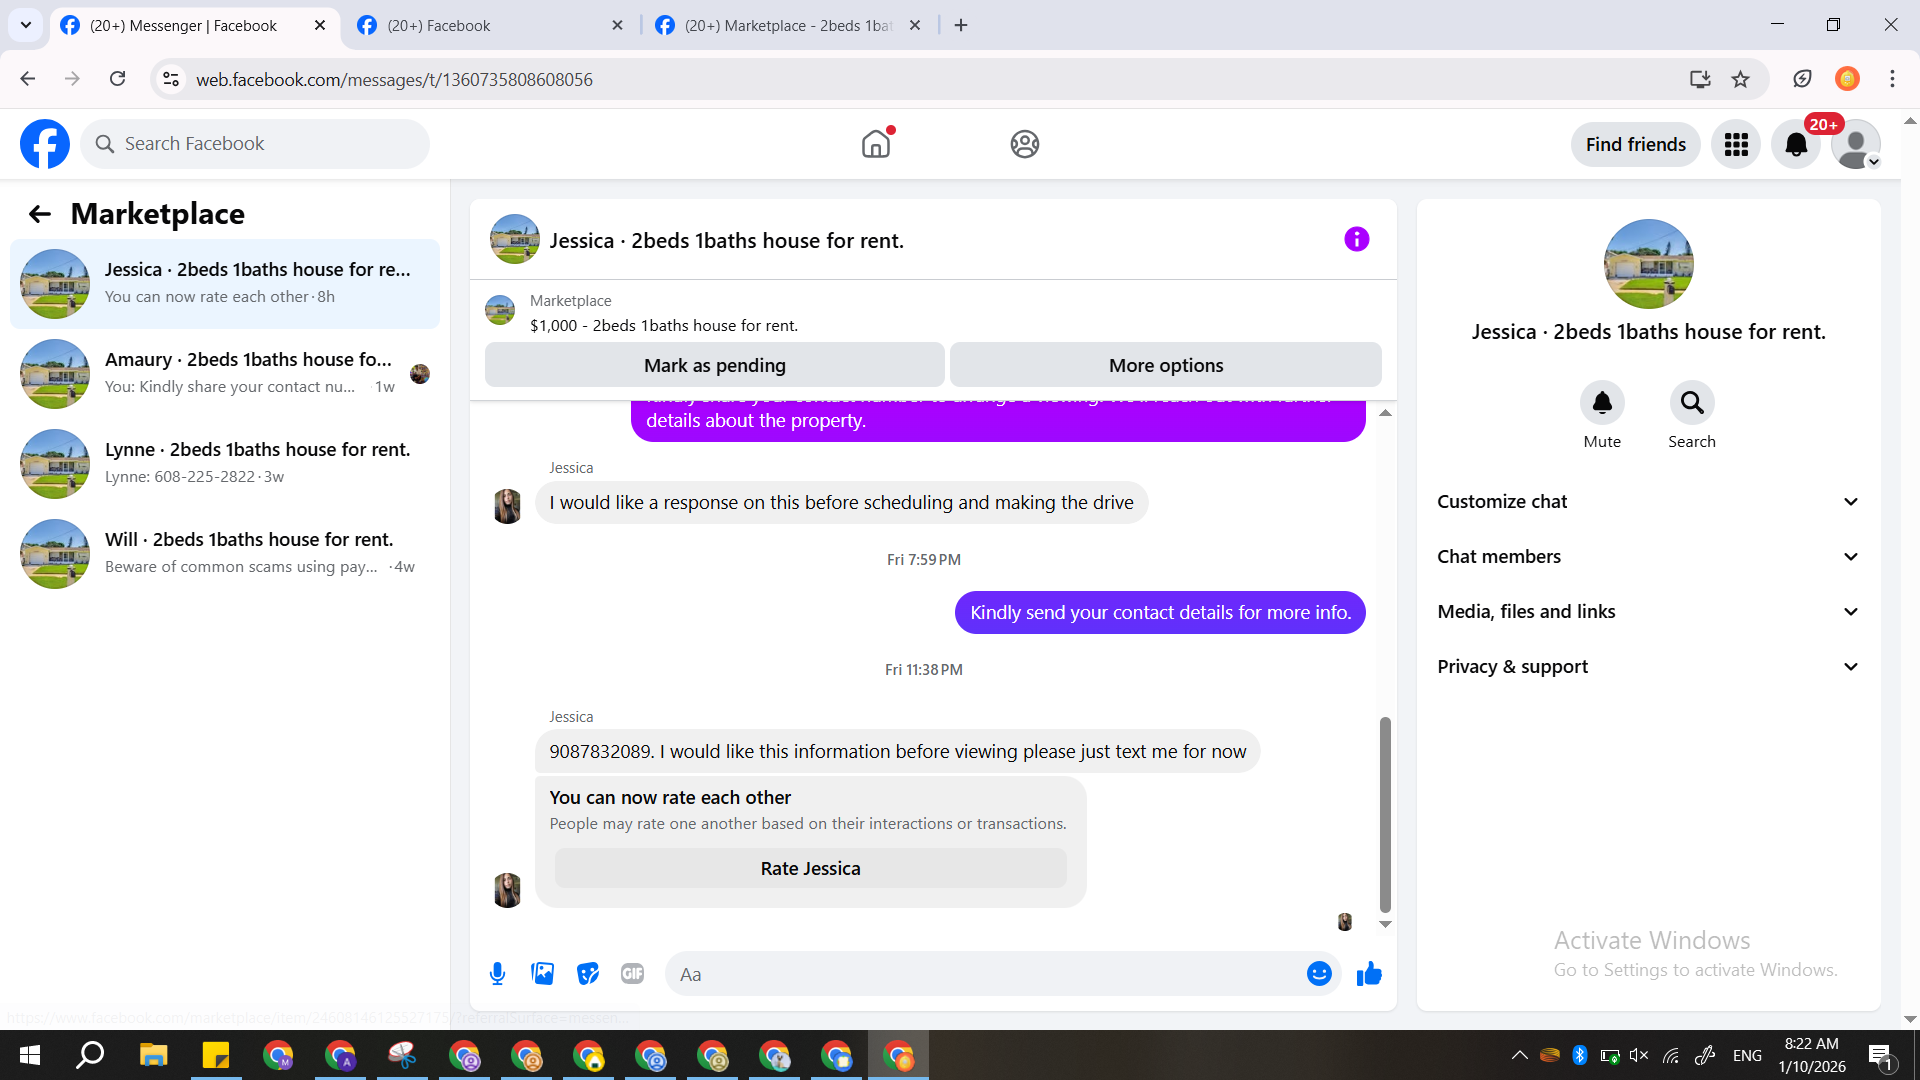1920x1080 pixels.
Task: Open the notifications bell
Action: point(1796,145)
